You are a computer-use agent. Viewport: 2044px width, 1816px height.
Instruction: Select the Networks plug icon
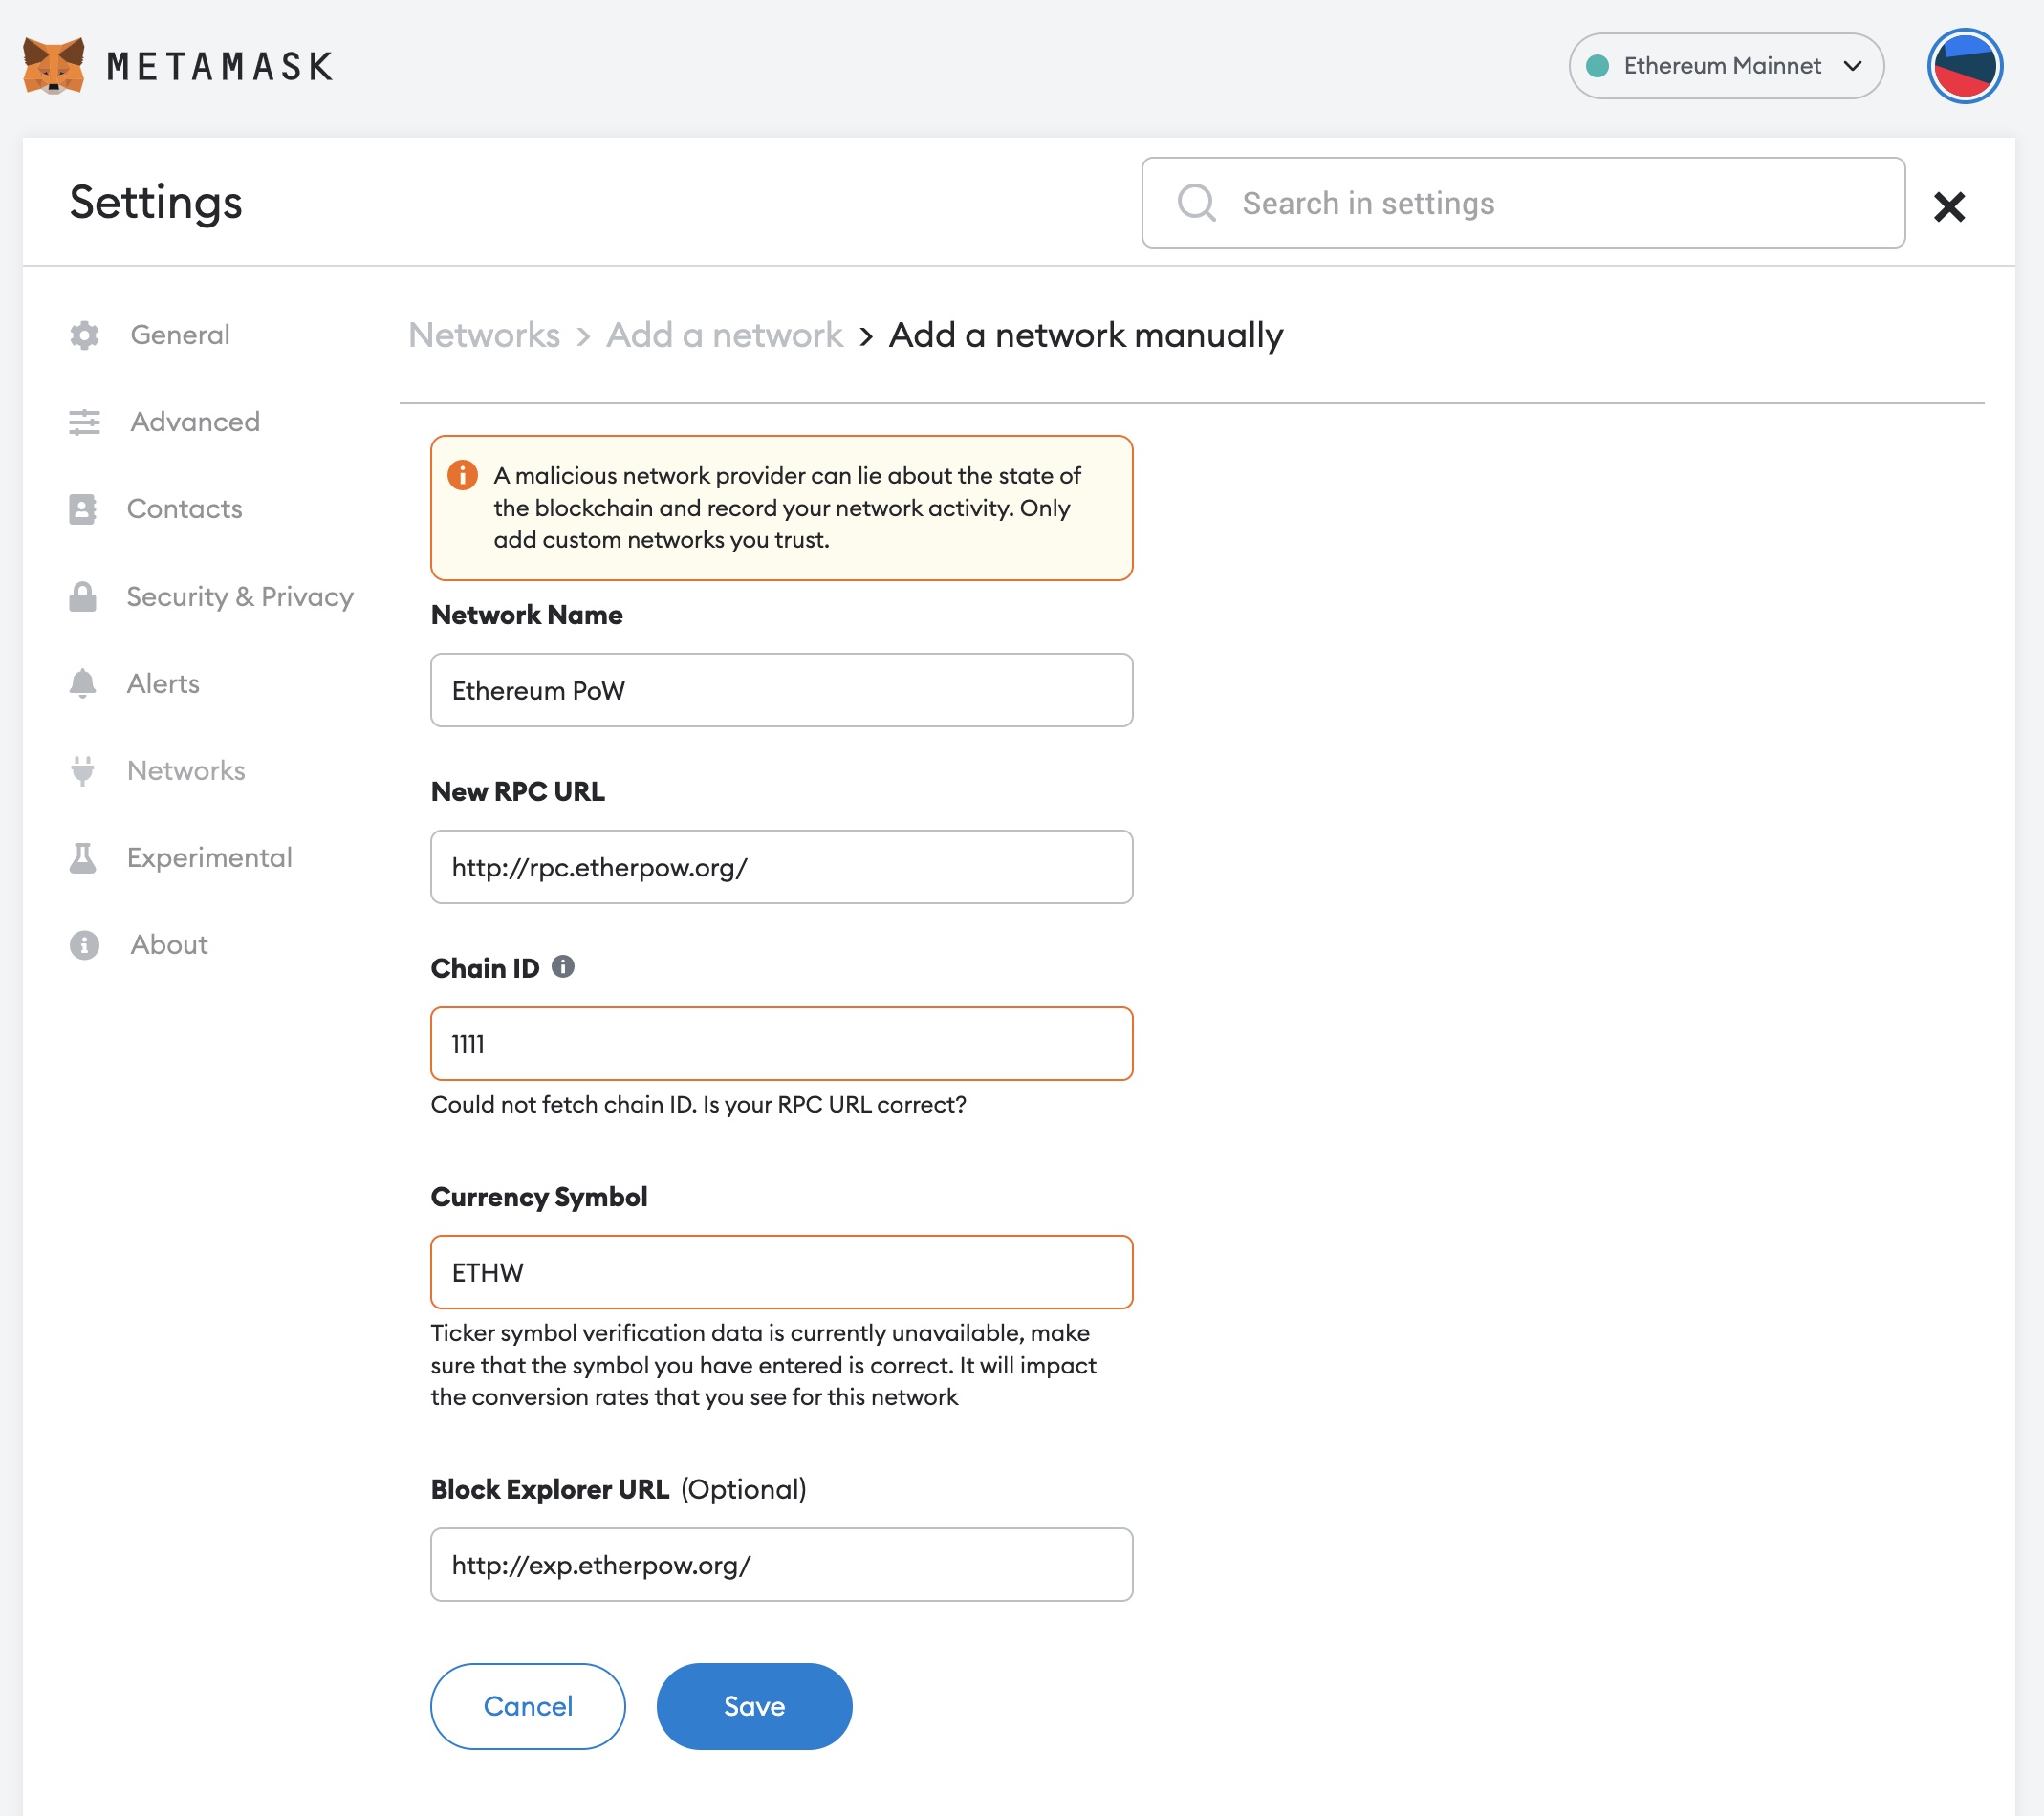pos(84,770)
